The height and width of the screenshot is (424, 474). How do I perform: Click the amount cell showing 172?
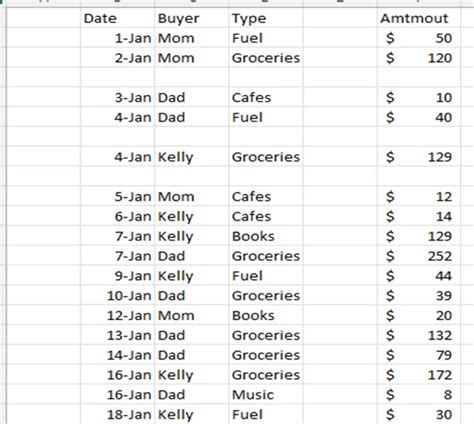click(419, 375)
